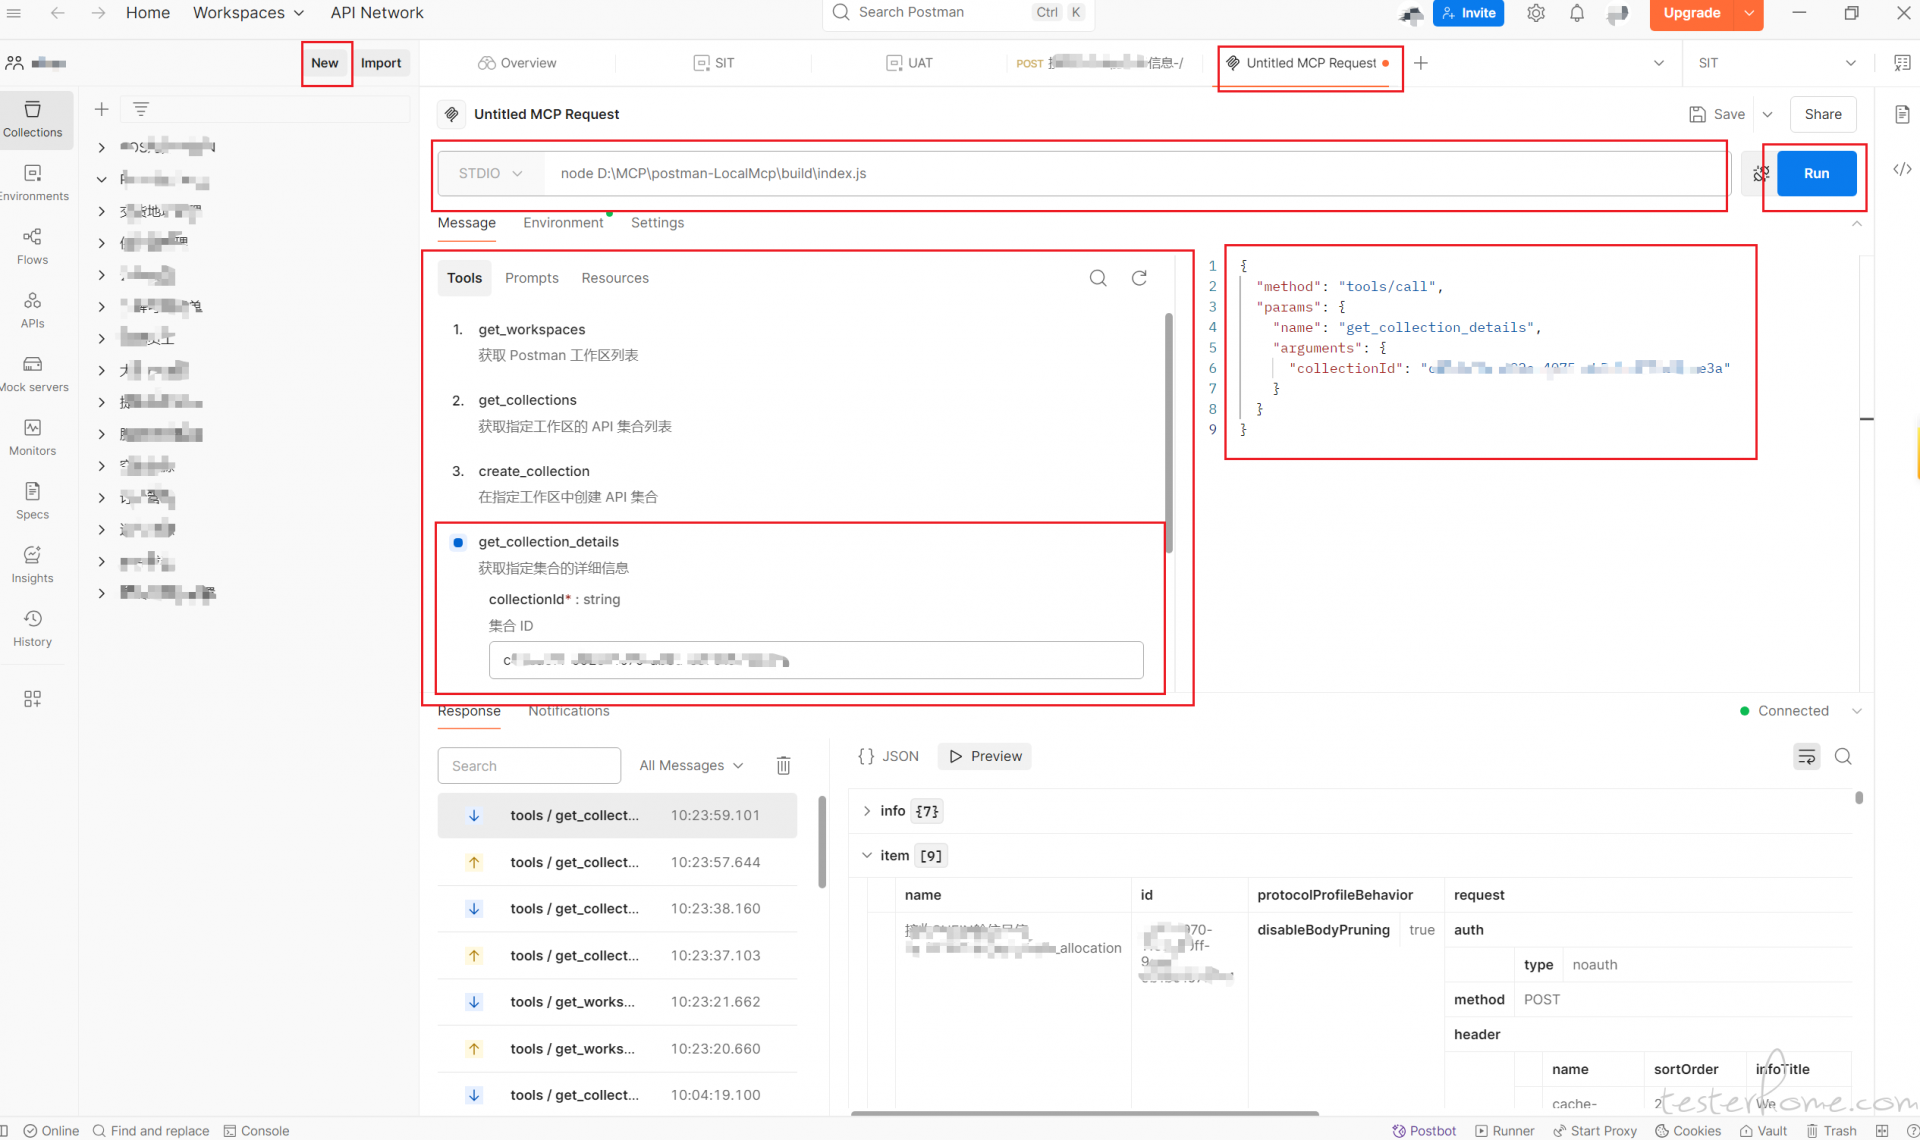Click the plus icon to open new tab

[x=1420, y=63]
